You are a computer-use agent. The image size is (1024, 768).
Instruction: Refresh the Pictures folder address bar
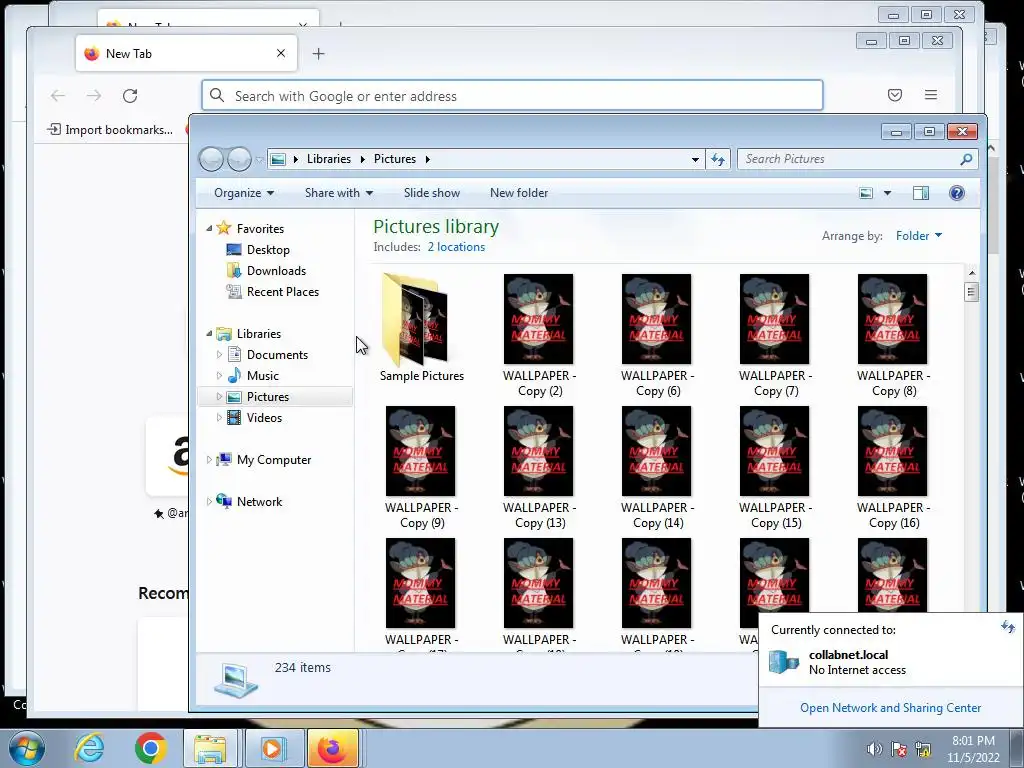click(718, 159)
